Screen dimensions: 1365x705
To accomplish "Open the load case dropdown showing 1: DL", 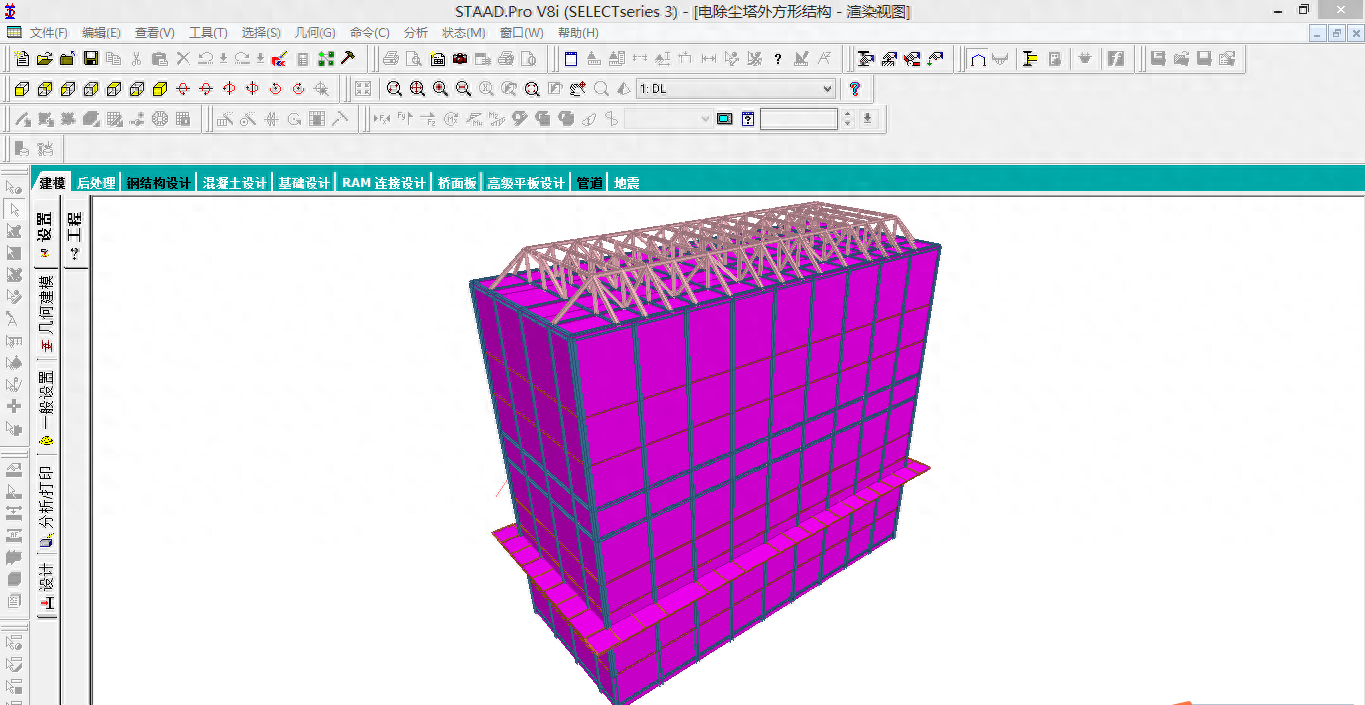I will (x=735, y=89).
